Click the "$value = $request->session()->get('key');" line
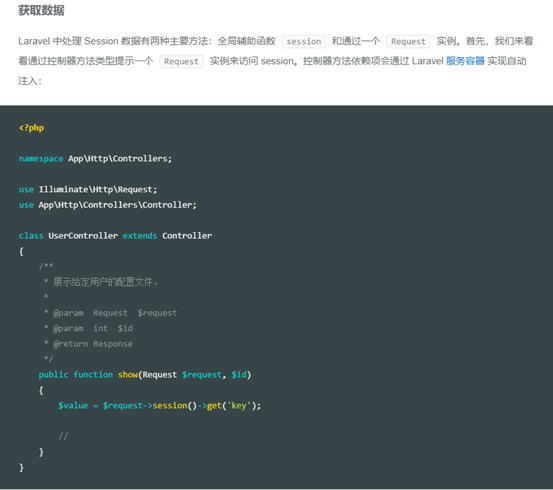The image size is (553, 490). [159, 406]
